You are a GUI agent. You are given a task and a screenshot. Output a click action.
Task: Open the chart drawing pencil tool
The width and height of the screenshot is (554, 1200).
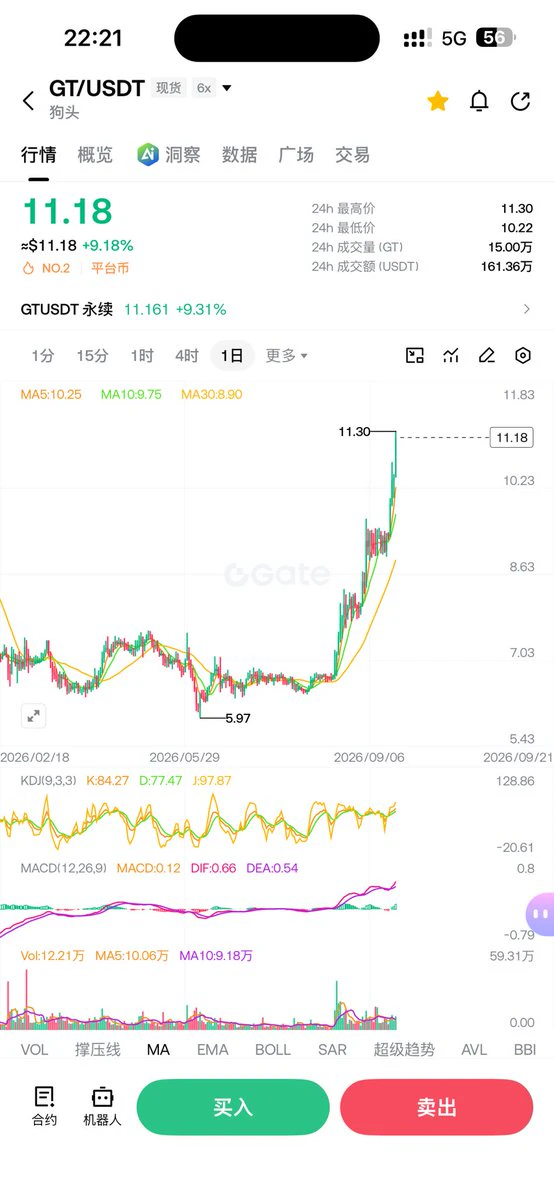pyautogui.click(x=487, y=355)
